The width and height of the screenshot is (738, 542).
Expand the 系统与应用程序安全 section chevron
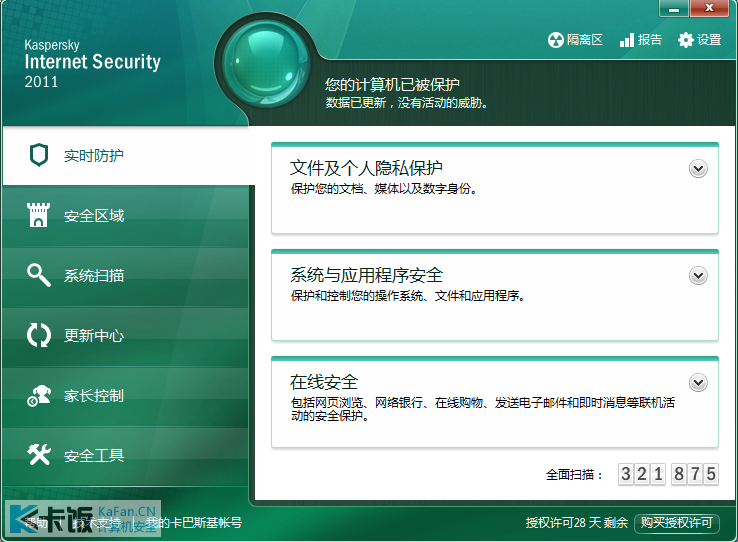tap(698, 276)
